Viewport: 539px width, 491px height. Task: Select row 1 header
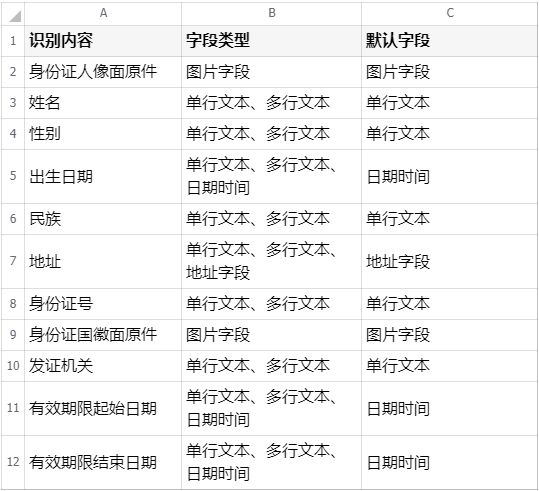pos(13,41)
